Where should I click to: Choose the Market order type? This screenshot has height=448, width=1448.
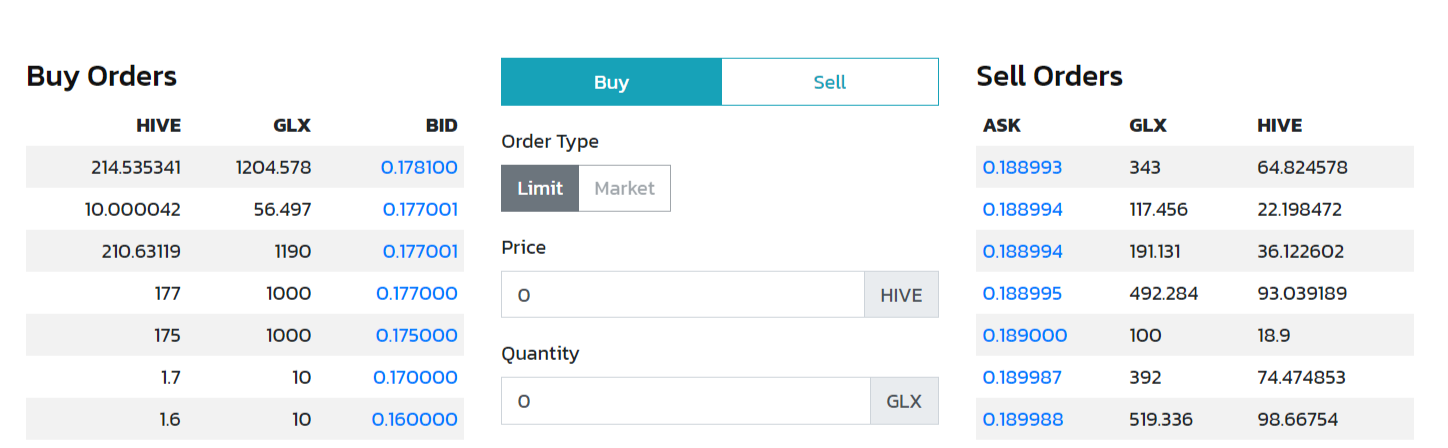tap(624, 188)
